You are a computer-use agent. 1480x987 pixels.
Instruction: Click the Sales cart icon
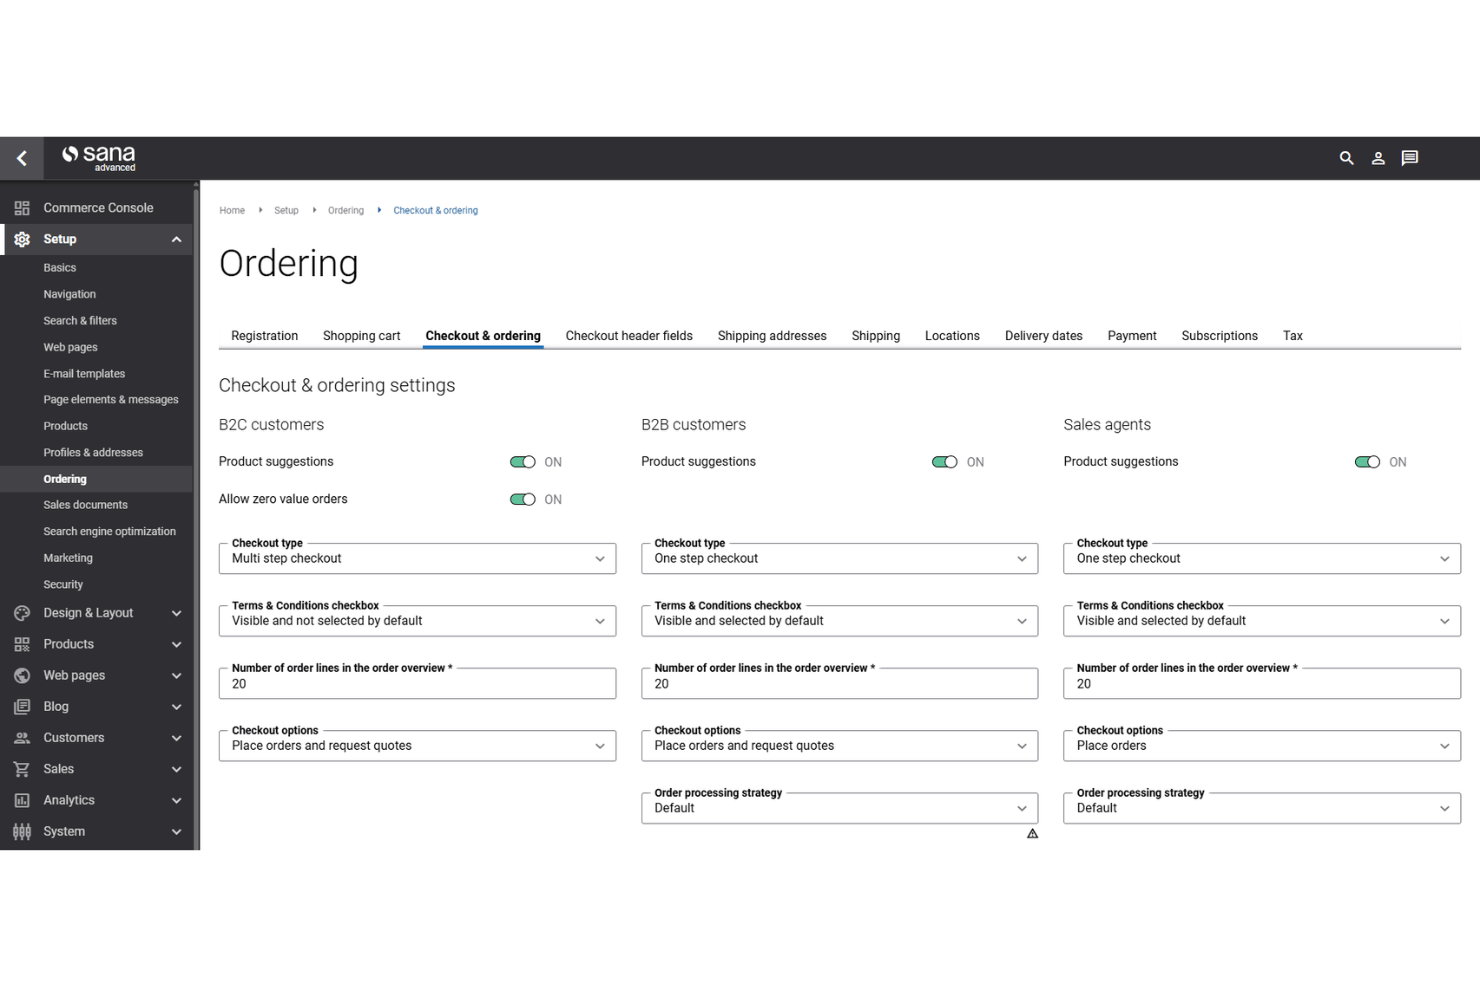tap(22, 769)
